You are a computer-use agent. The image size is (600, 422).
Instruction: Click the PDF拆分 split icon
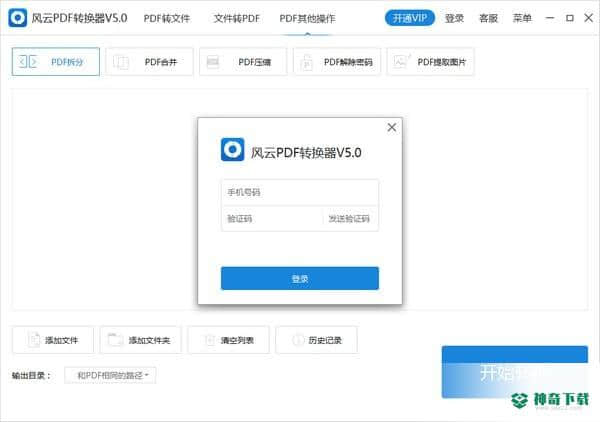(28, 62)
